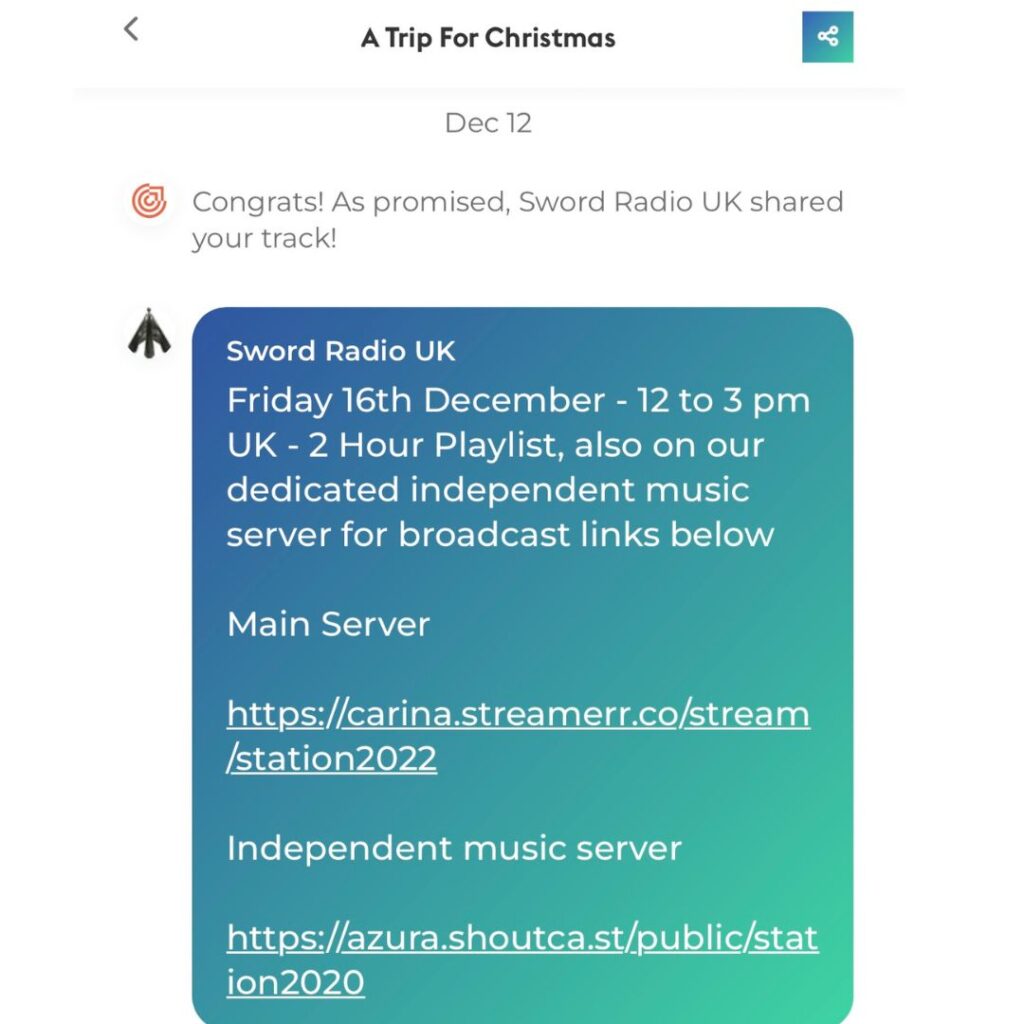
Task: Open the carina.streamerr.co stream link
Action: [518, 735]
